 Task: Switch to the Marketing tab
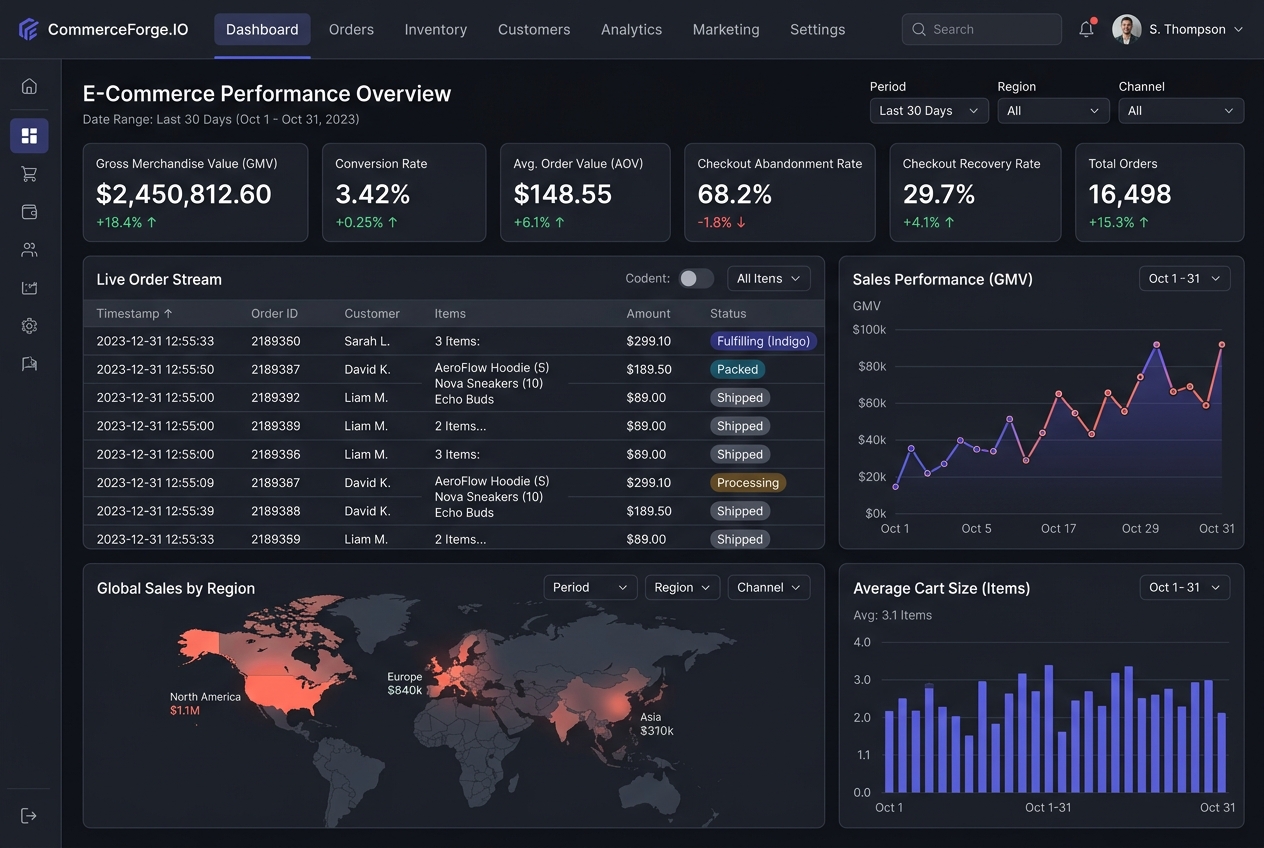point(726,29)
